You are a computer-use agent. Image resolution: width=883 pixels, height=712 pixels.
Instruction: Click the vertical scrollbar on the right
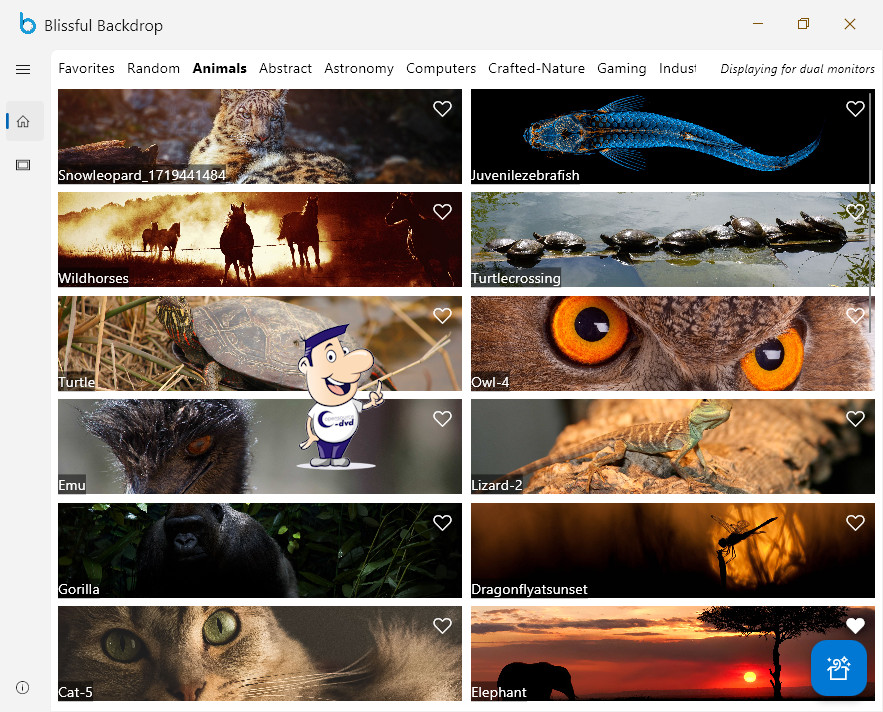(x=871, y=210)
